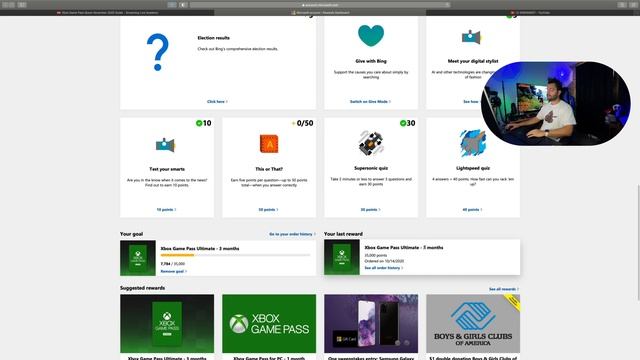640x360 pixels.
Task: Open the green Xbox Game Pass for PC reward
Action: [x=269, y=324]
